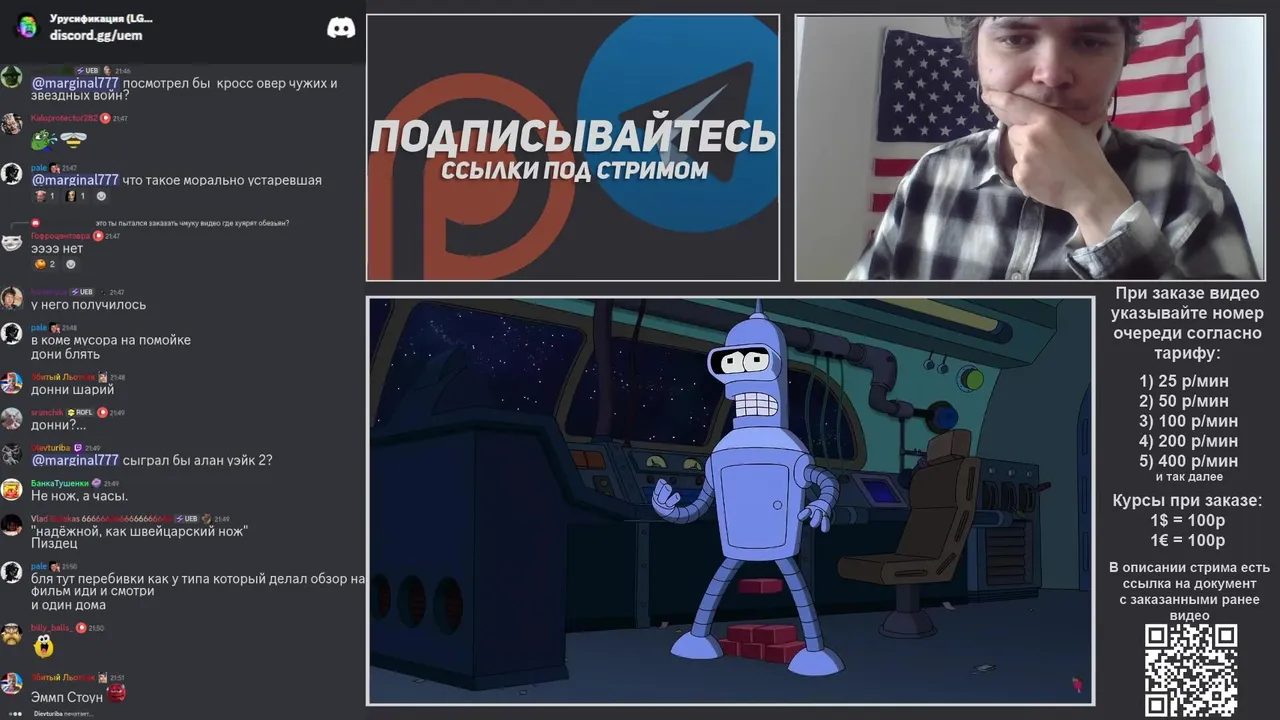Click the ROFL badge next to srunchik

click(x=80, y=412)
